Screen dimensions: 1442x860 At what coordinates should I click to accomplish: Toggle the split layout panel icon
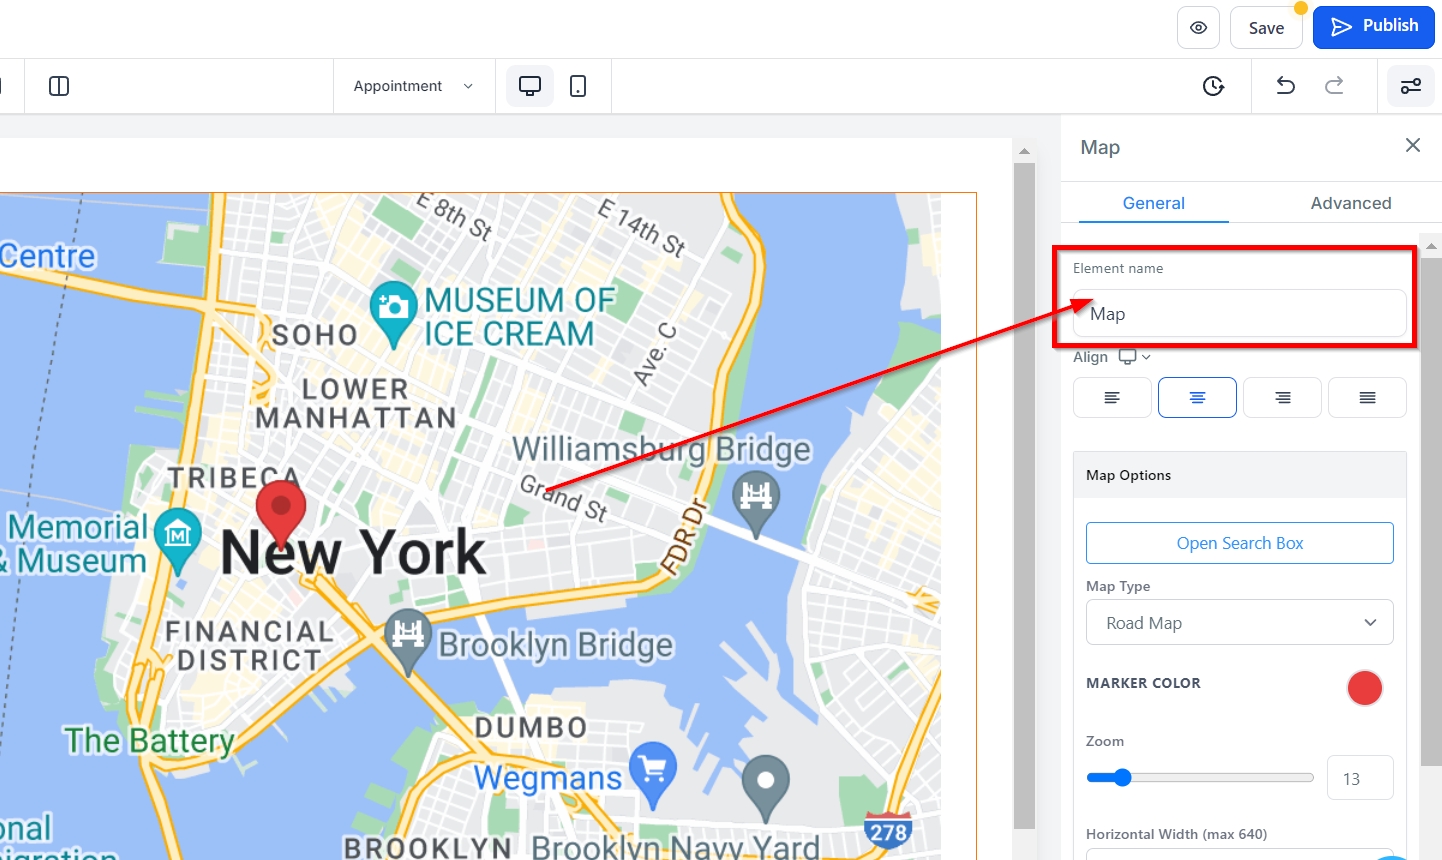point(59,86)
